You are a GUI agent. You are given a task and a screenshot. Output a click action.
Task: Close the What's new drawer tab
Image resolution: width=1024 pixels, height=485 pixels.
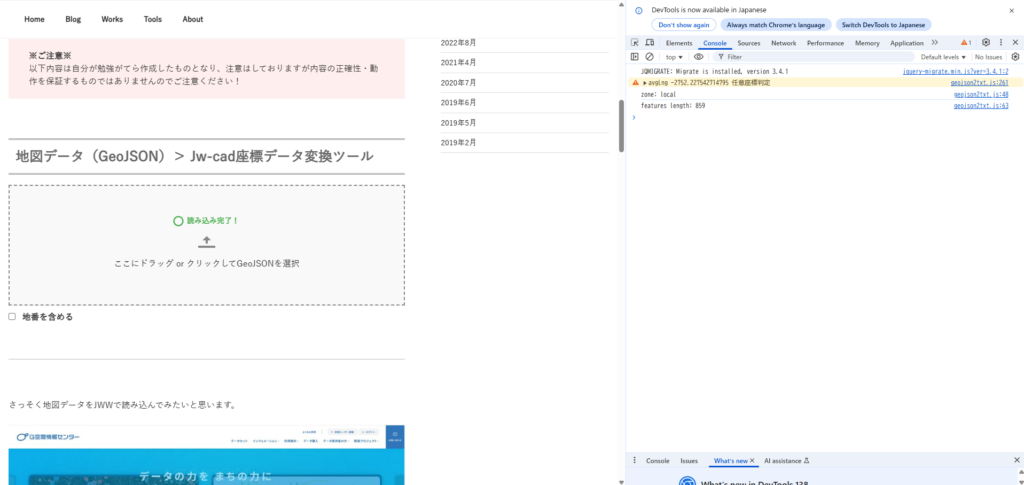[x=752, y=460]
